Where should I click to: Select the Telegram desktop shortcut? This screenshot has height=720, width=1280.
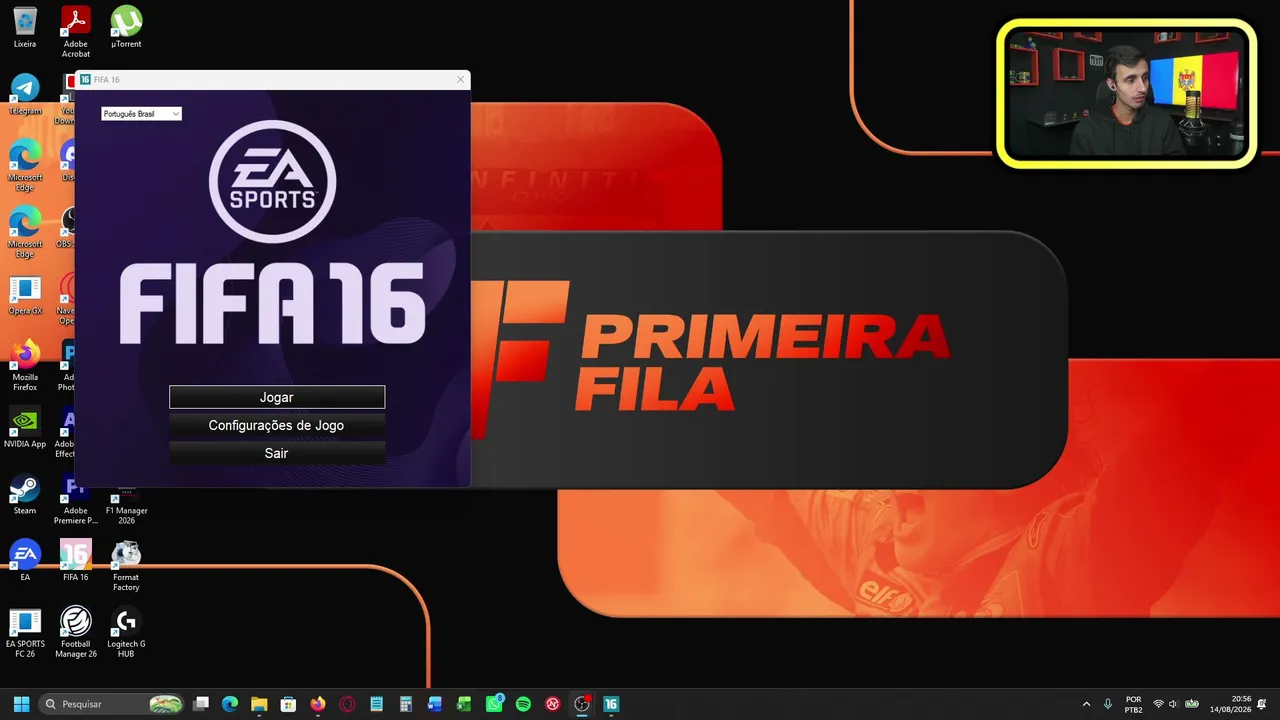(25, 95)
